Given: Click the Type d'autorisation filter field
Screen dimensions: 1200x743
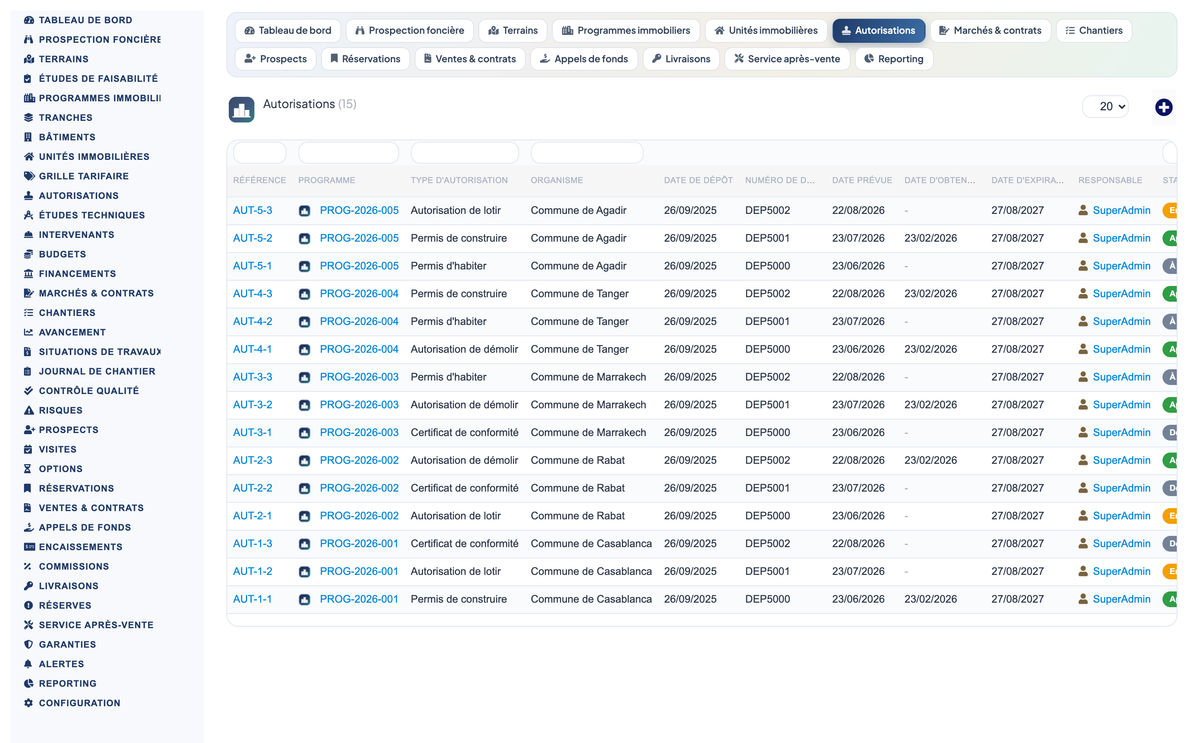Looking at the screenshot, I should (x=465, y=153).
